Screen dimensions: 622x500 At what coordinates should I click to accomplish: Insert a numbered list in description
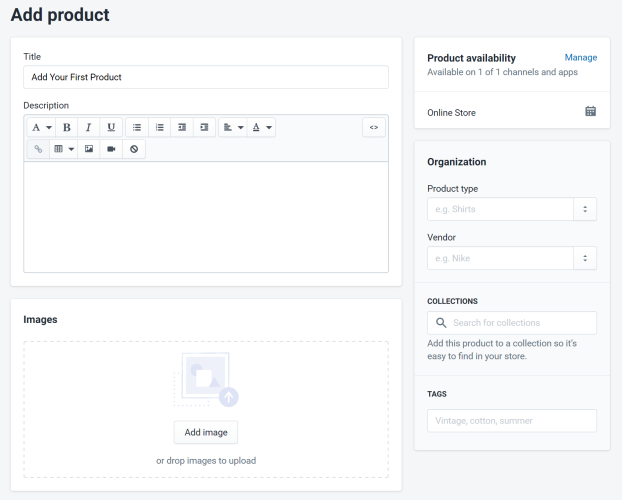pos(159,127)
